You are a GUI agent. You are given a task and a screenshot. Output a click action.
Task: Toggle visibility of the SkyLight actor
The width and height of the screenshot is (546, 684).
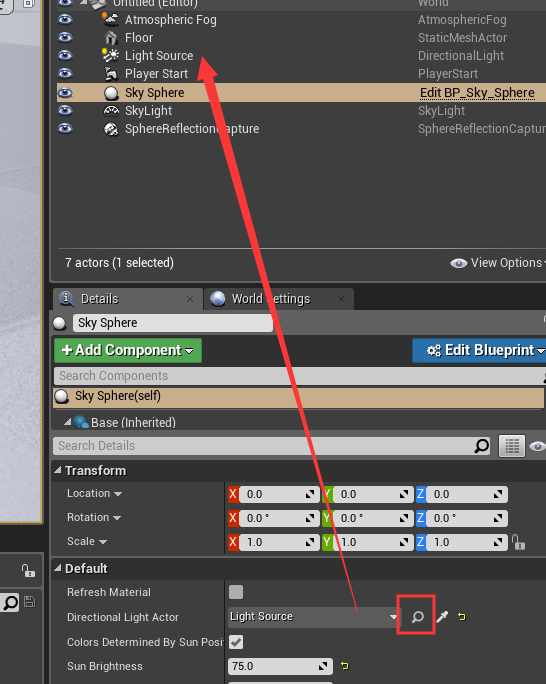(x=65, y=110)
